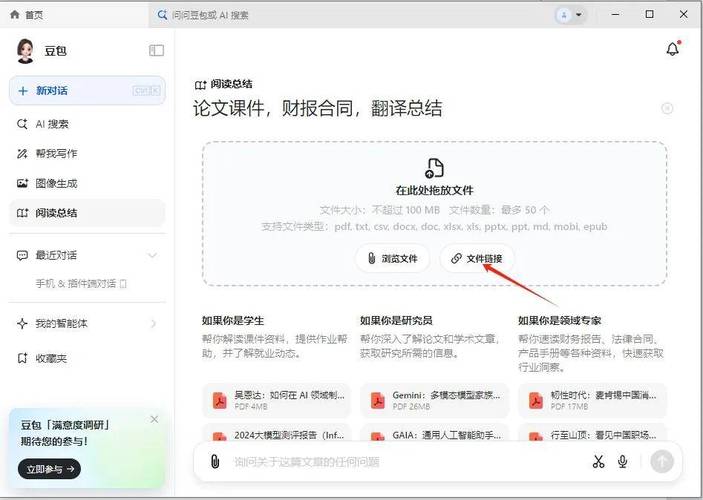The height and width of the screenshot is (500, 703).
Task: Open the notifications bell
Action: click(x=673, y=48)
